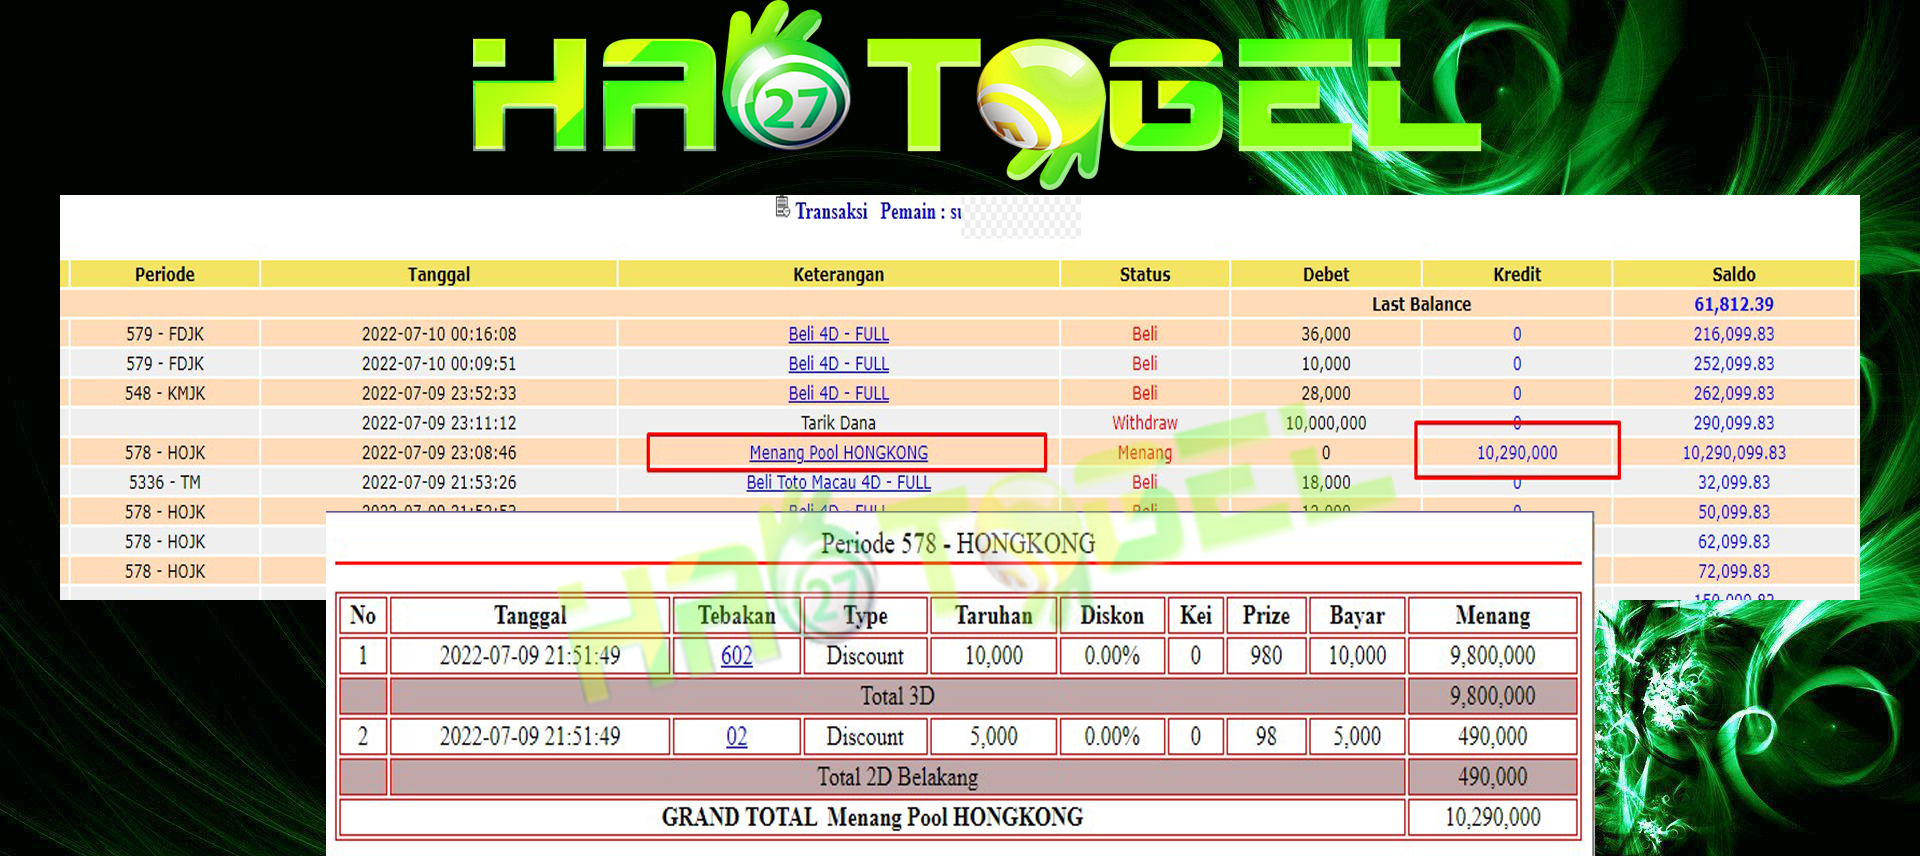This screenshot has width=1920, height=856.
Task: Click the Total 2D Belakang row label
Action: [x=897, y=777]
